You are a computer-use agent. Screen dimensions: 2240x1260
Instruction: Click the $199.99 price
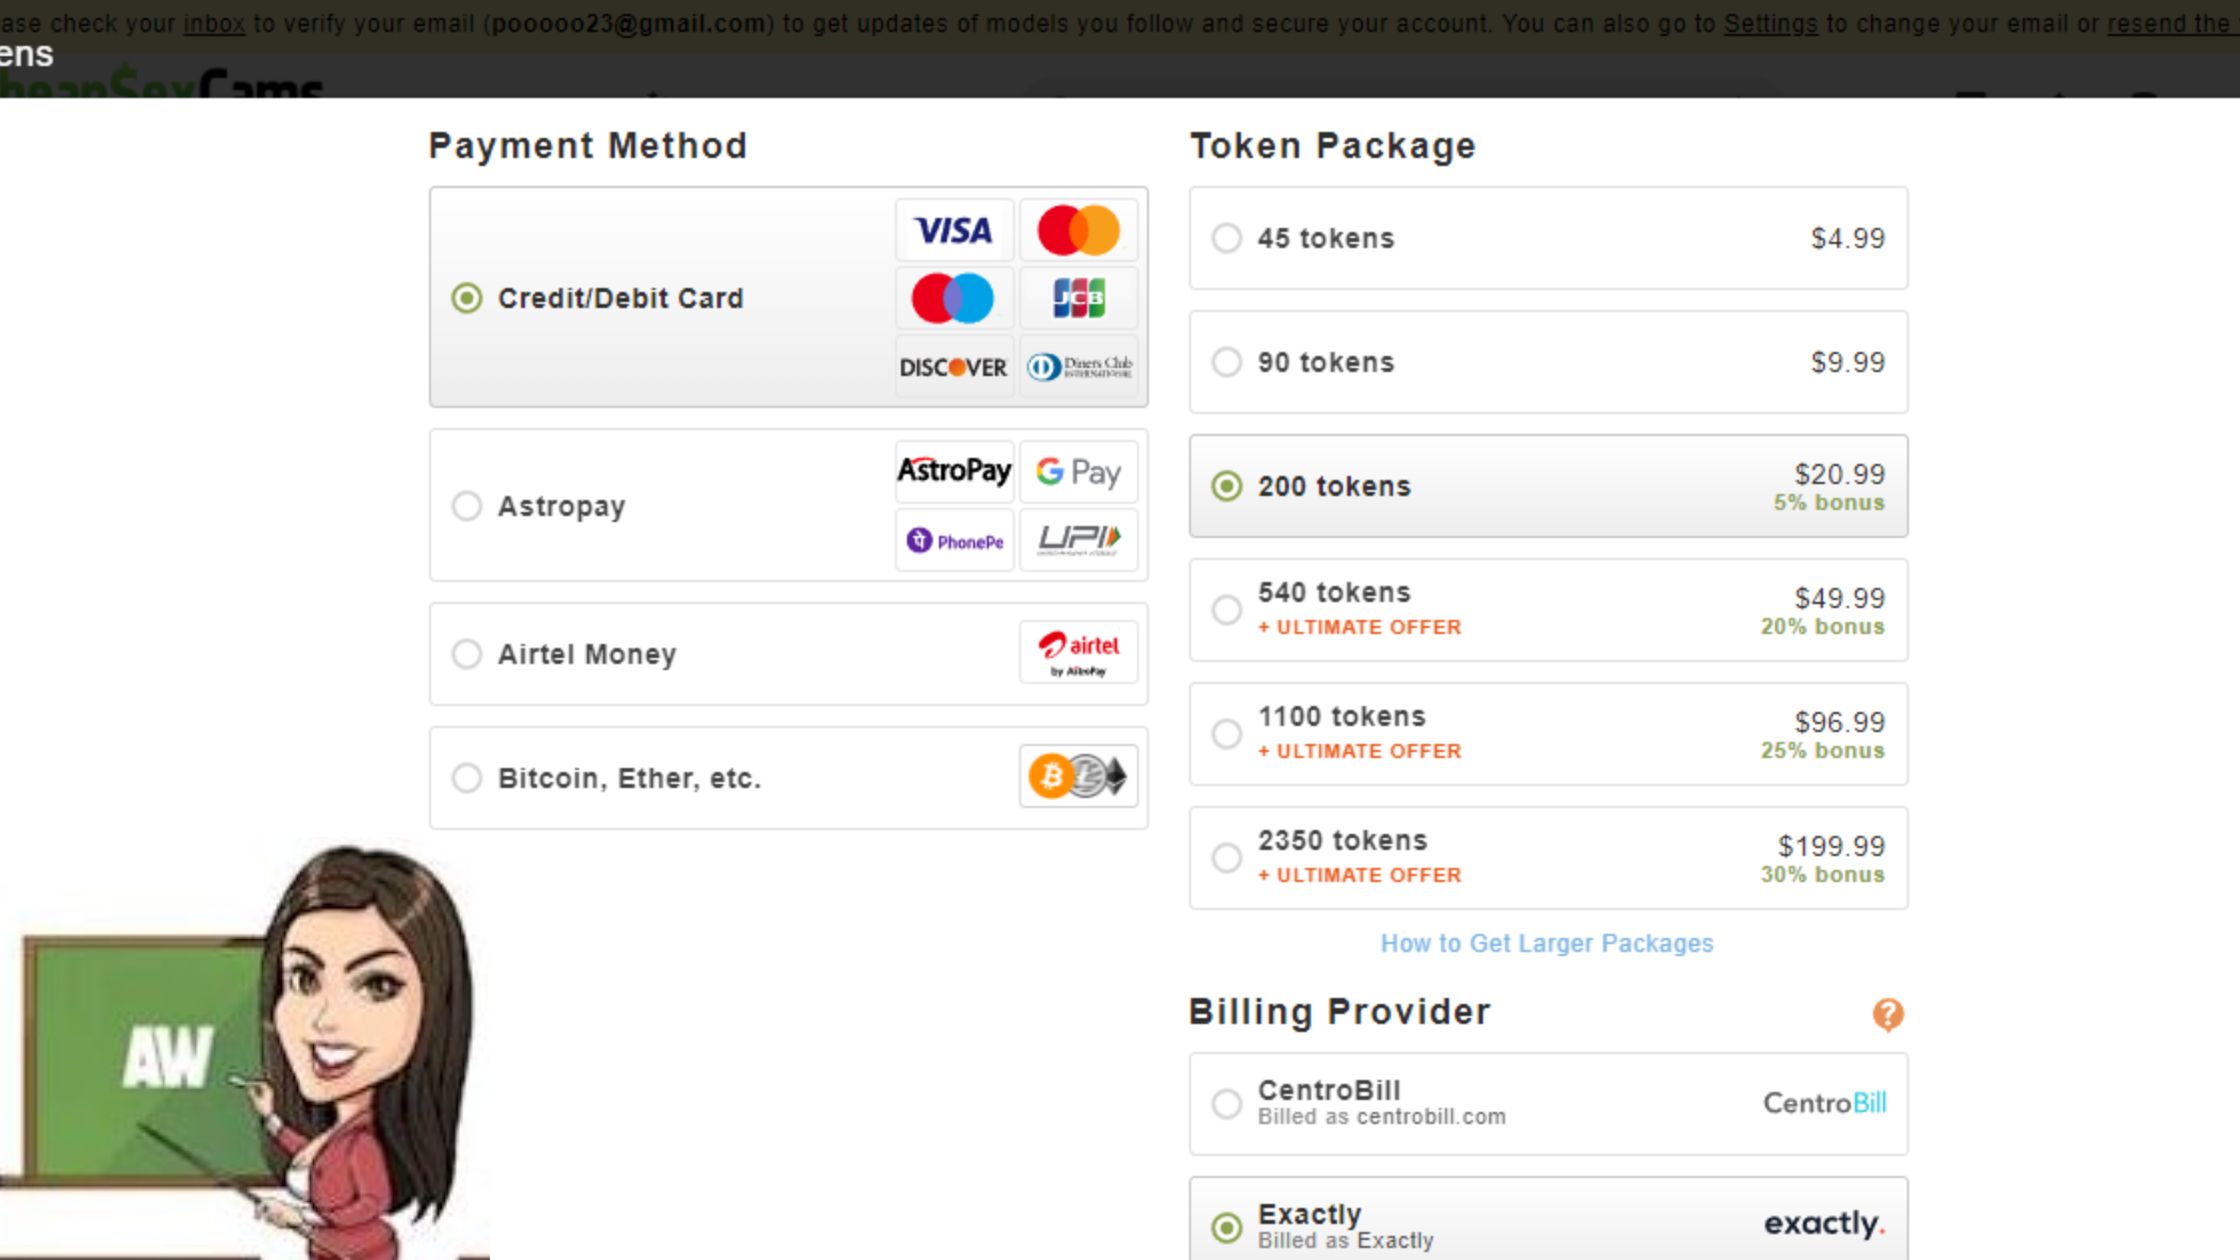[x=1831, y=845]
